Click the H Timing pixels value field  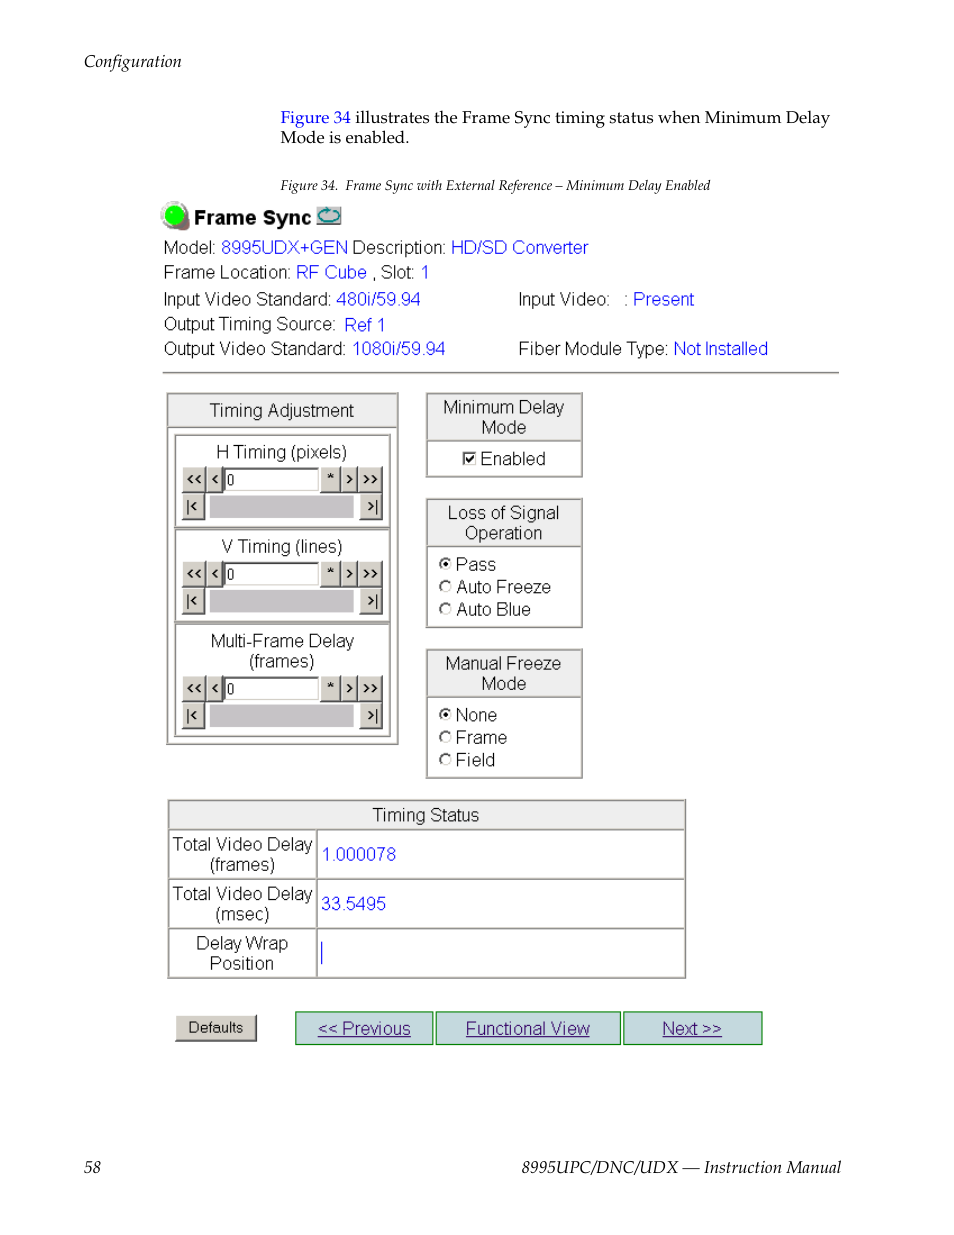pyautogui.click(x=271, y=480)
